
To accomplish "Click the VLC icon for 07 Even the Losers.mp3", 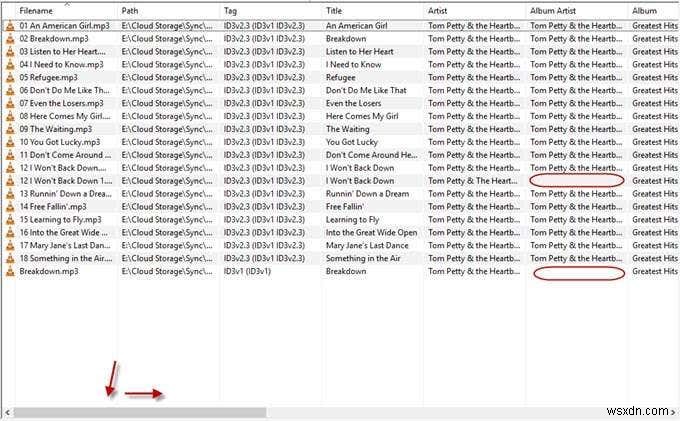I will (x=10, y=104).
